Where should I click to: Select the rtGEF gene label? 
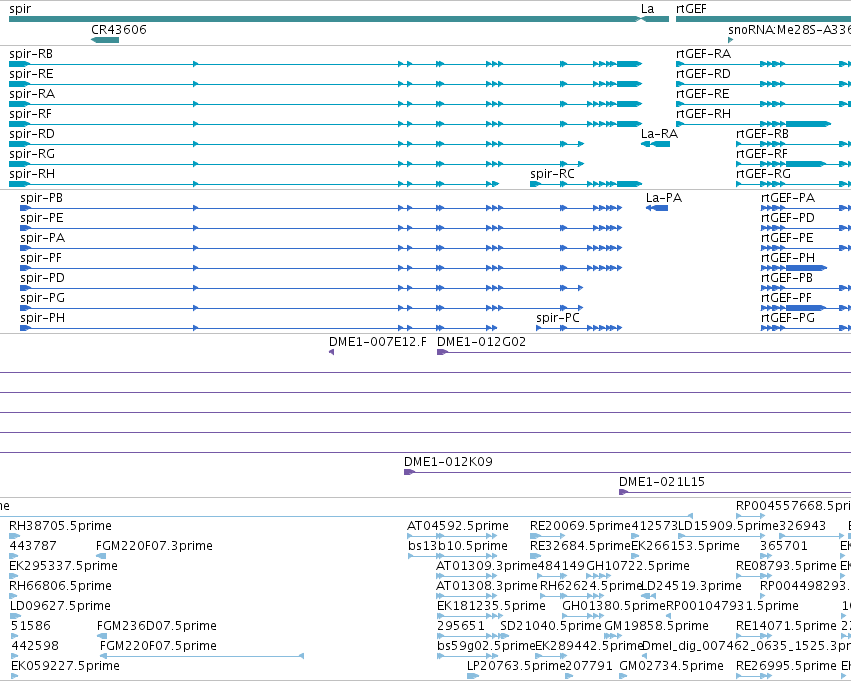pos(691,9)
